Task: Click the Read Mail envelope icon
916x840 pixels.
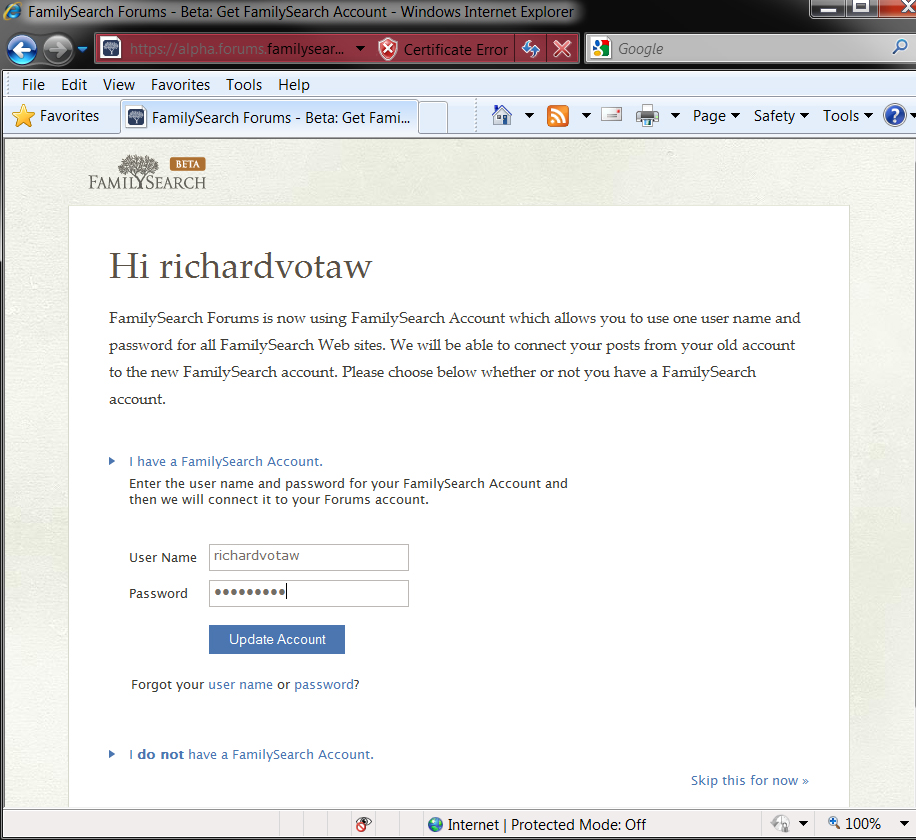Action: [612, 115]
